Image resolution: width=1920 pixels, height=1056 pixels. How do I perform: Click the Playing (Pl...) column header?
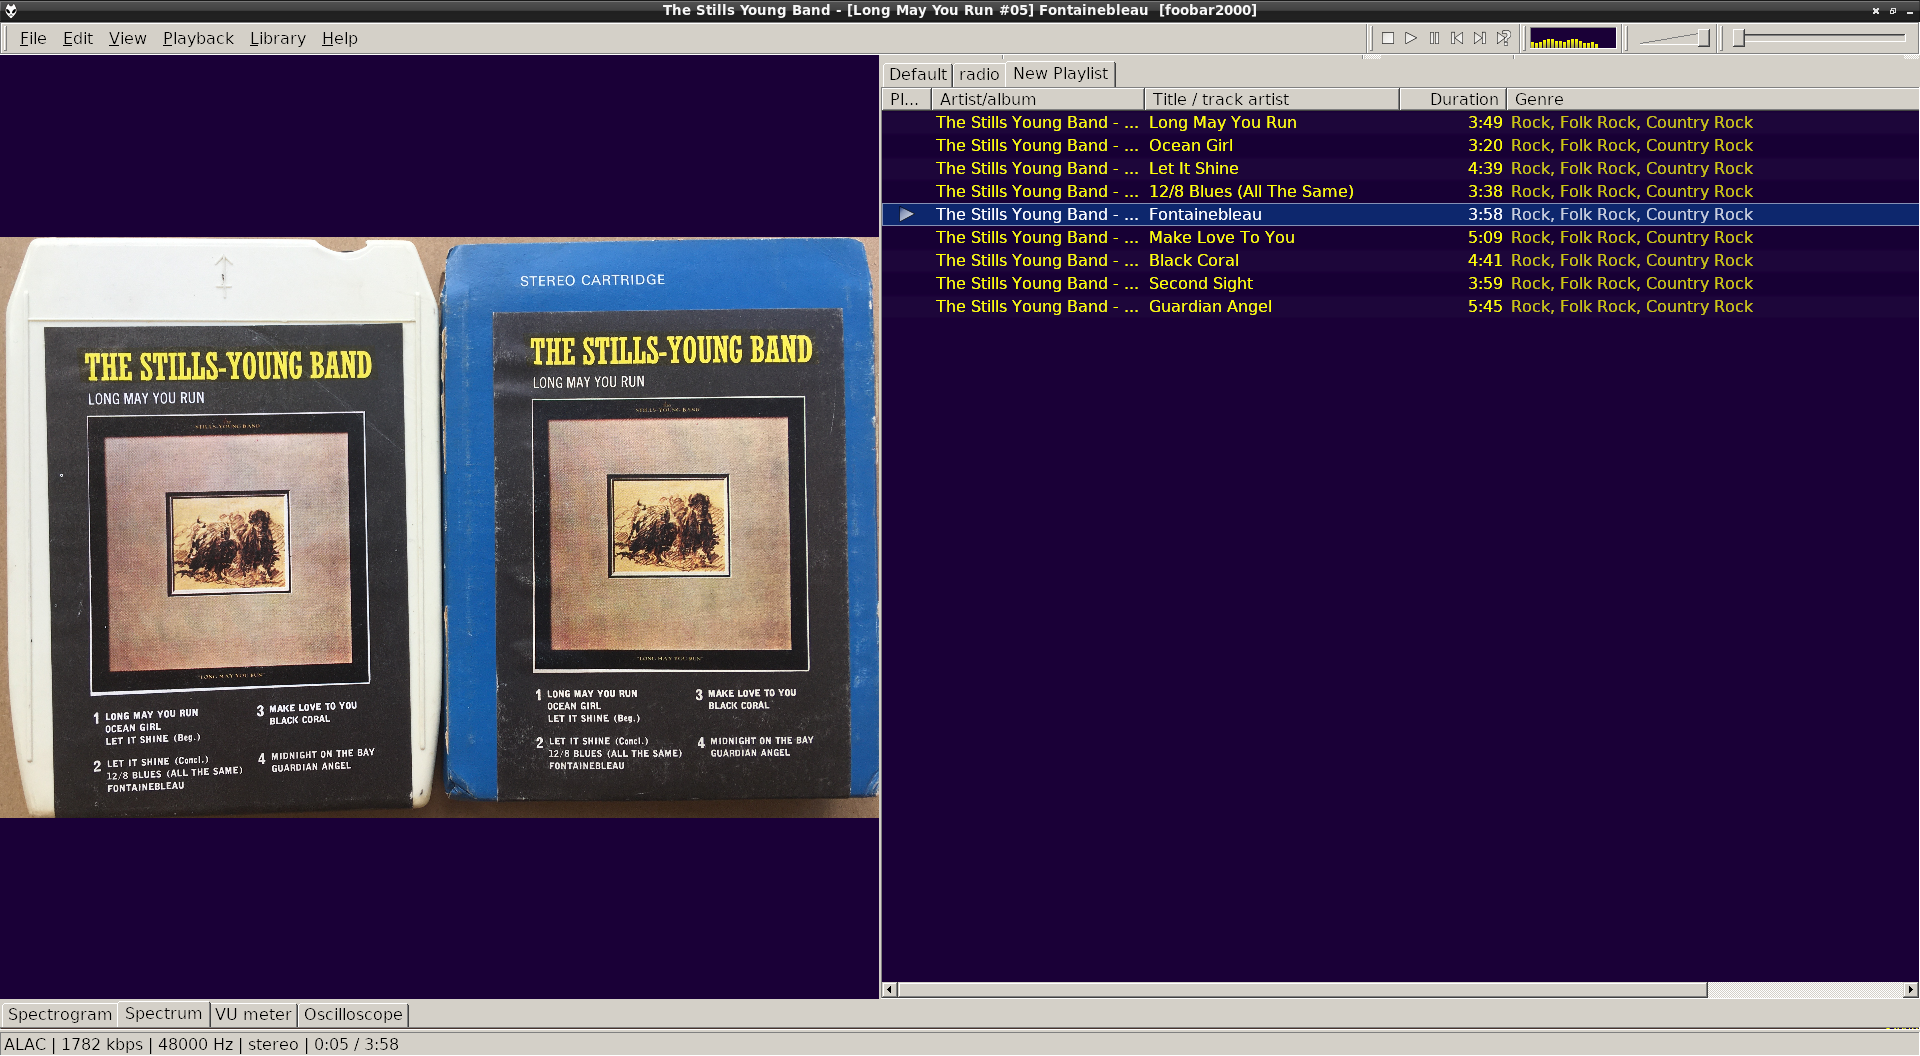(906, 99)
